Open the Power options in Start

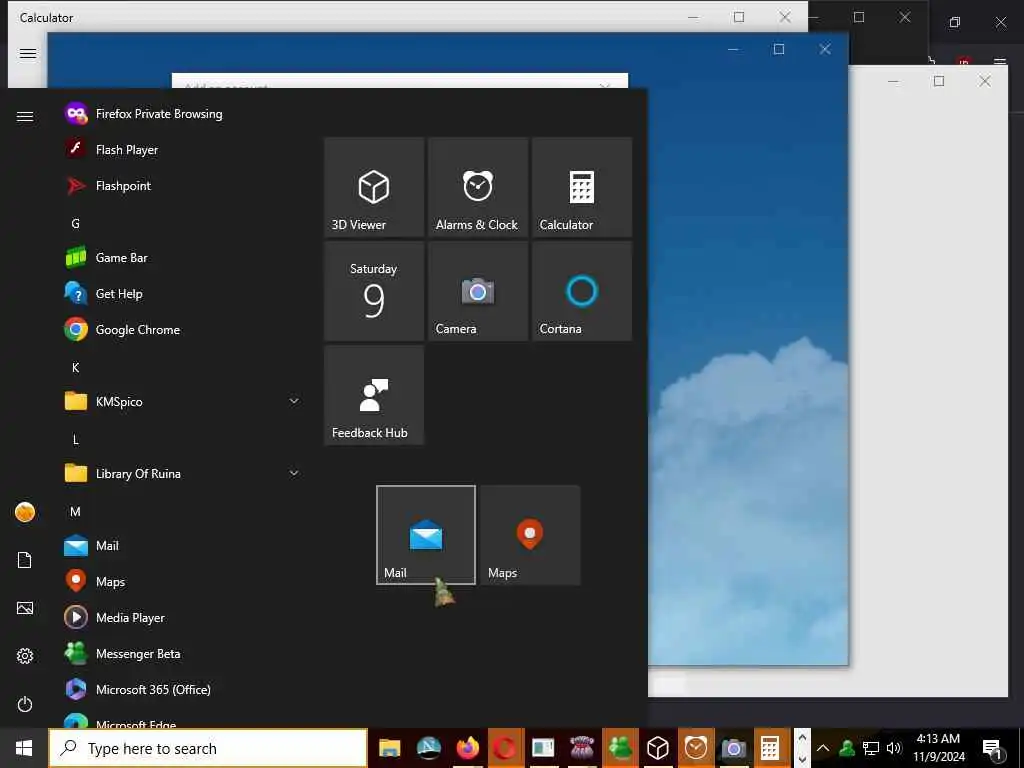[25, 704]
